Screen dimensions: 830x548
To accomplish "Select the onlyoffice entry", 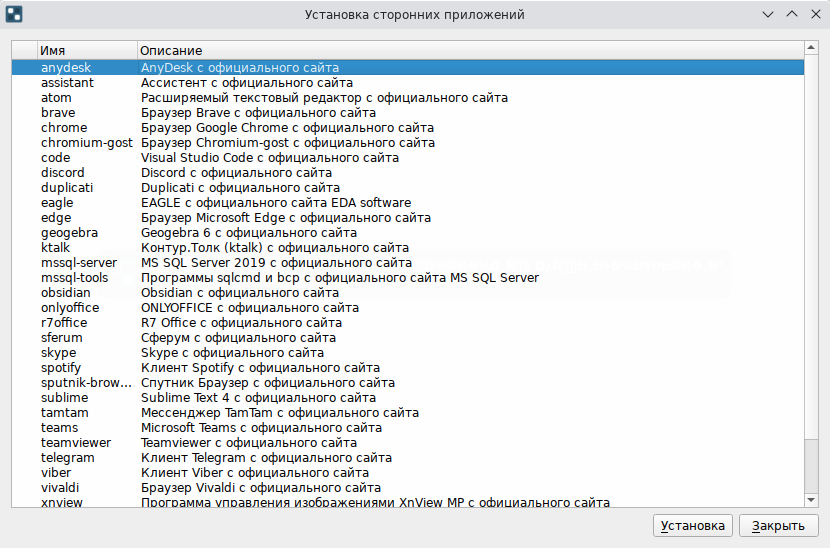I will (x=408, y=308).
